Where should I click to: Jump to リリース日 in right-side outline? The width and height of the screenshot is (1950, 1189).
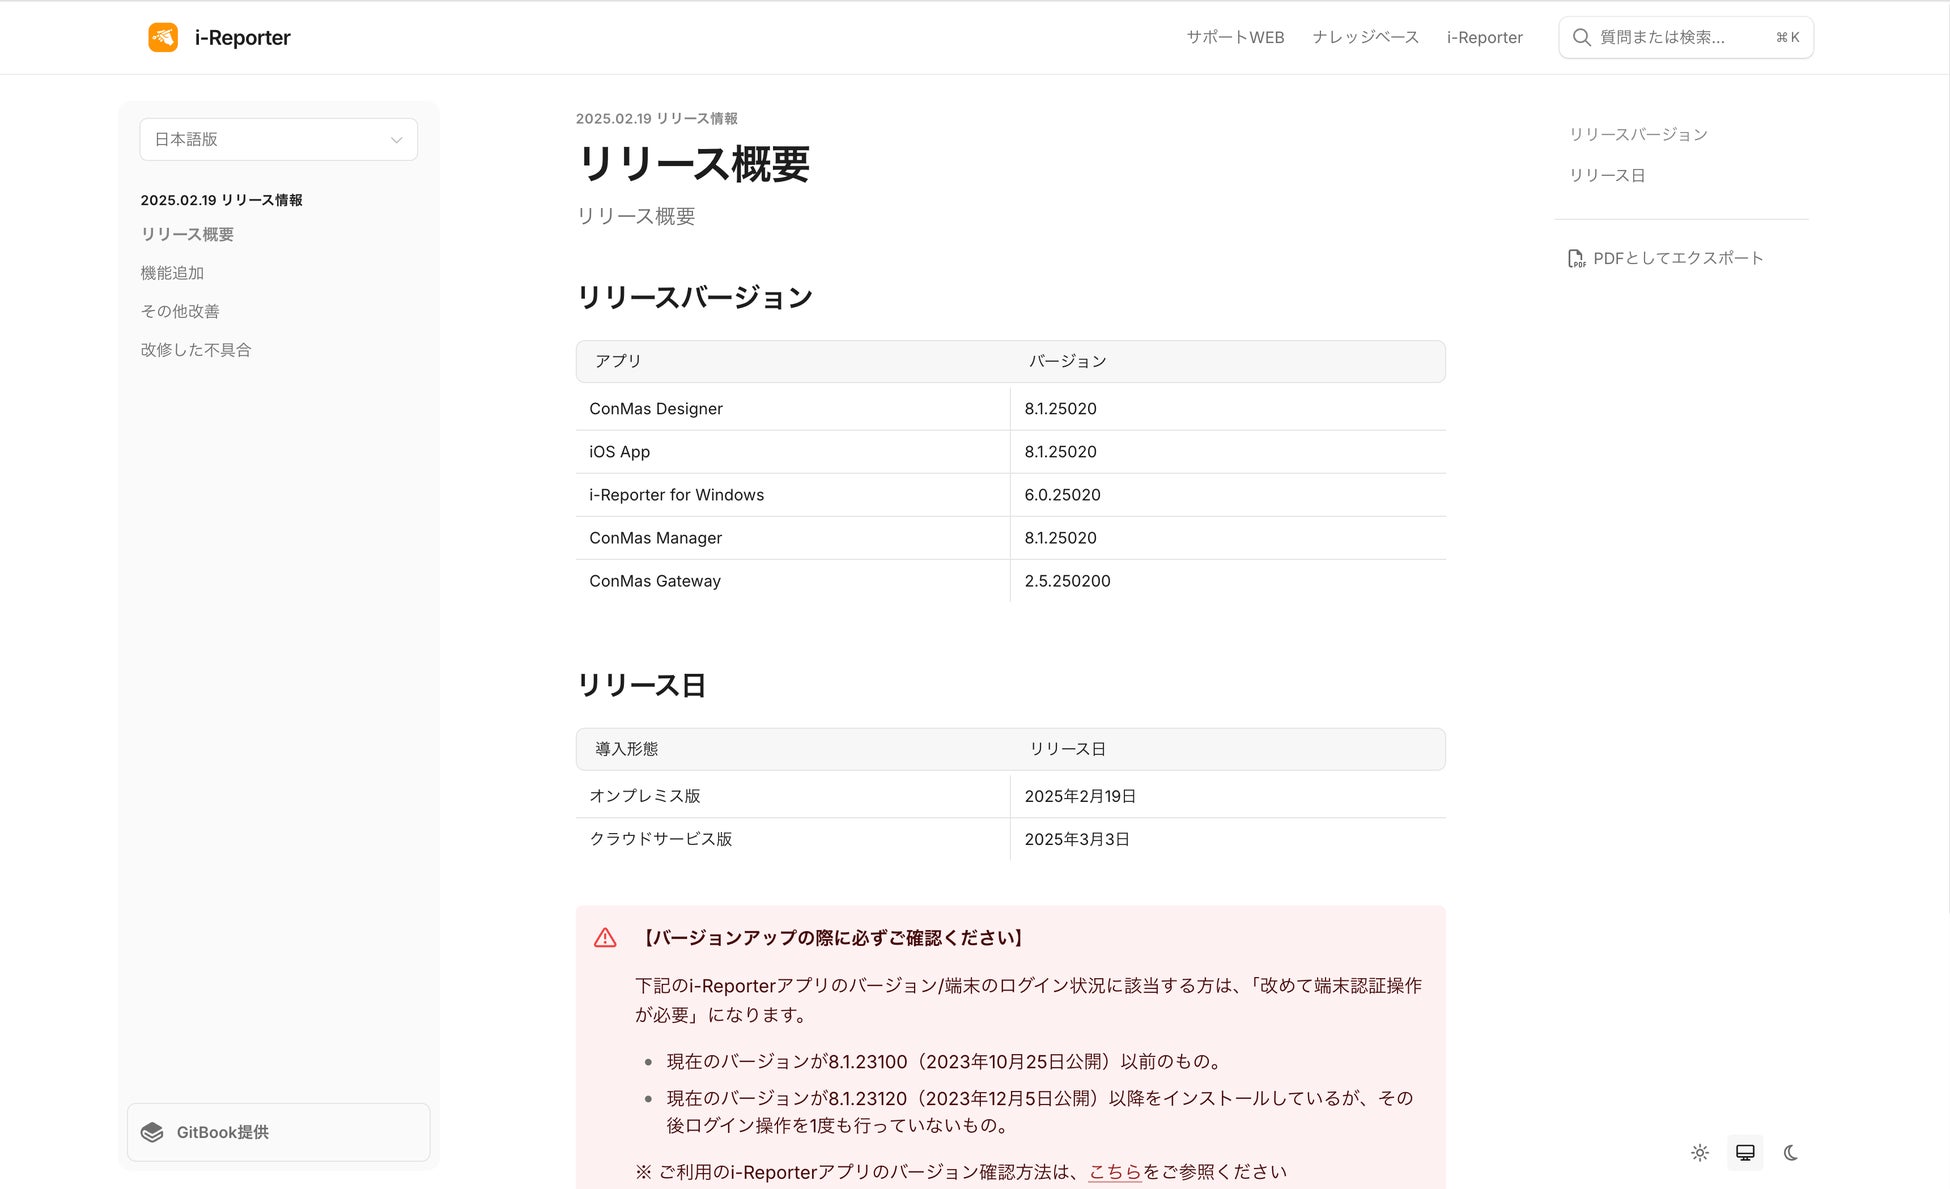coord(1607,175)
